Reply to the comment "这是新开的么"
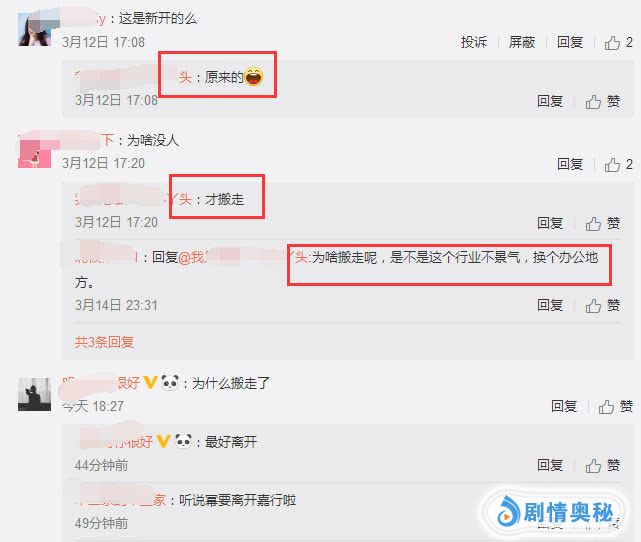This screenshot has height=542, width=641. click(x=570, y=42)
